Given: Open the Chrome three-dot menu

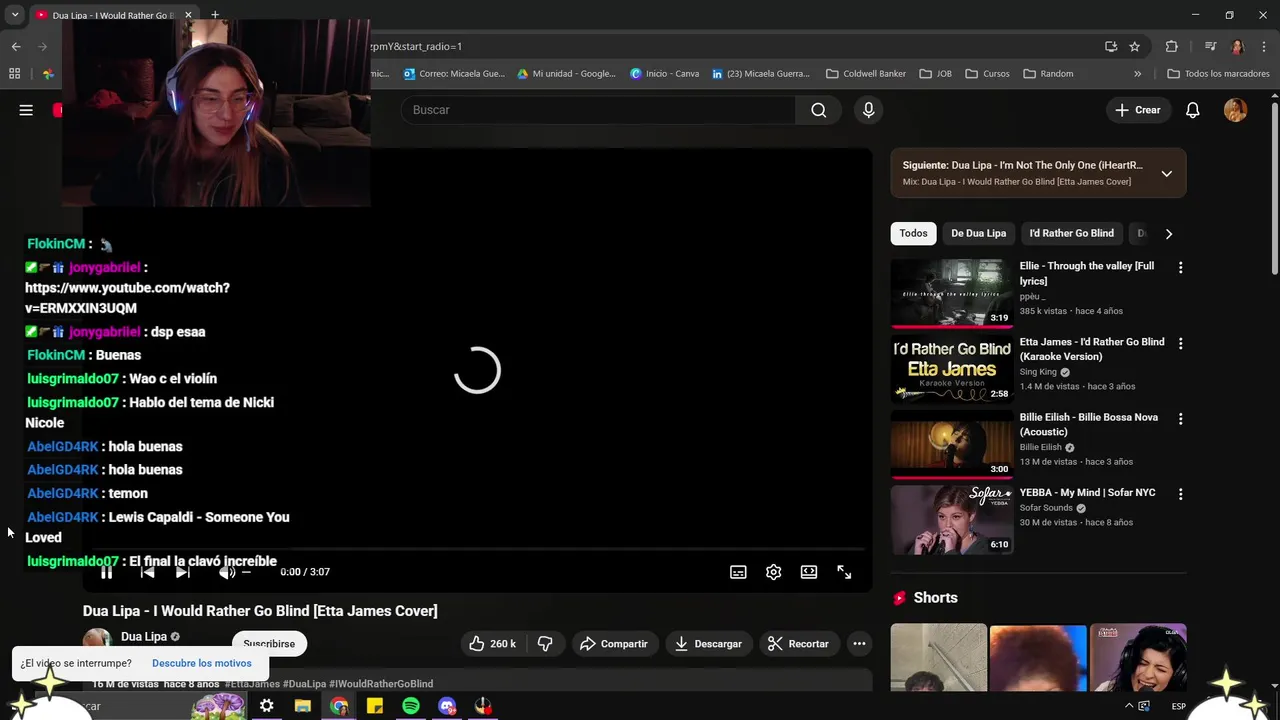Looking at the screenshot, I should pos(1264,46).
